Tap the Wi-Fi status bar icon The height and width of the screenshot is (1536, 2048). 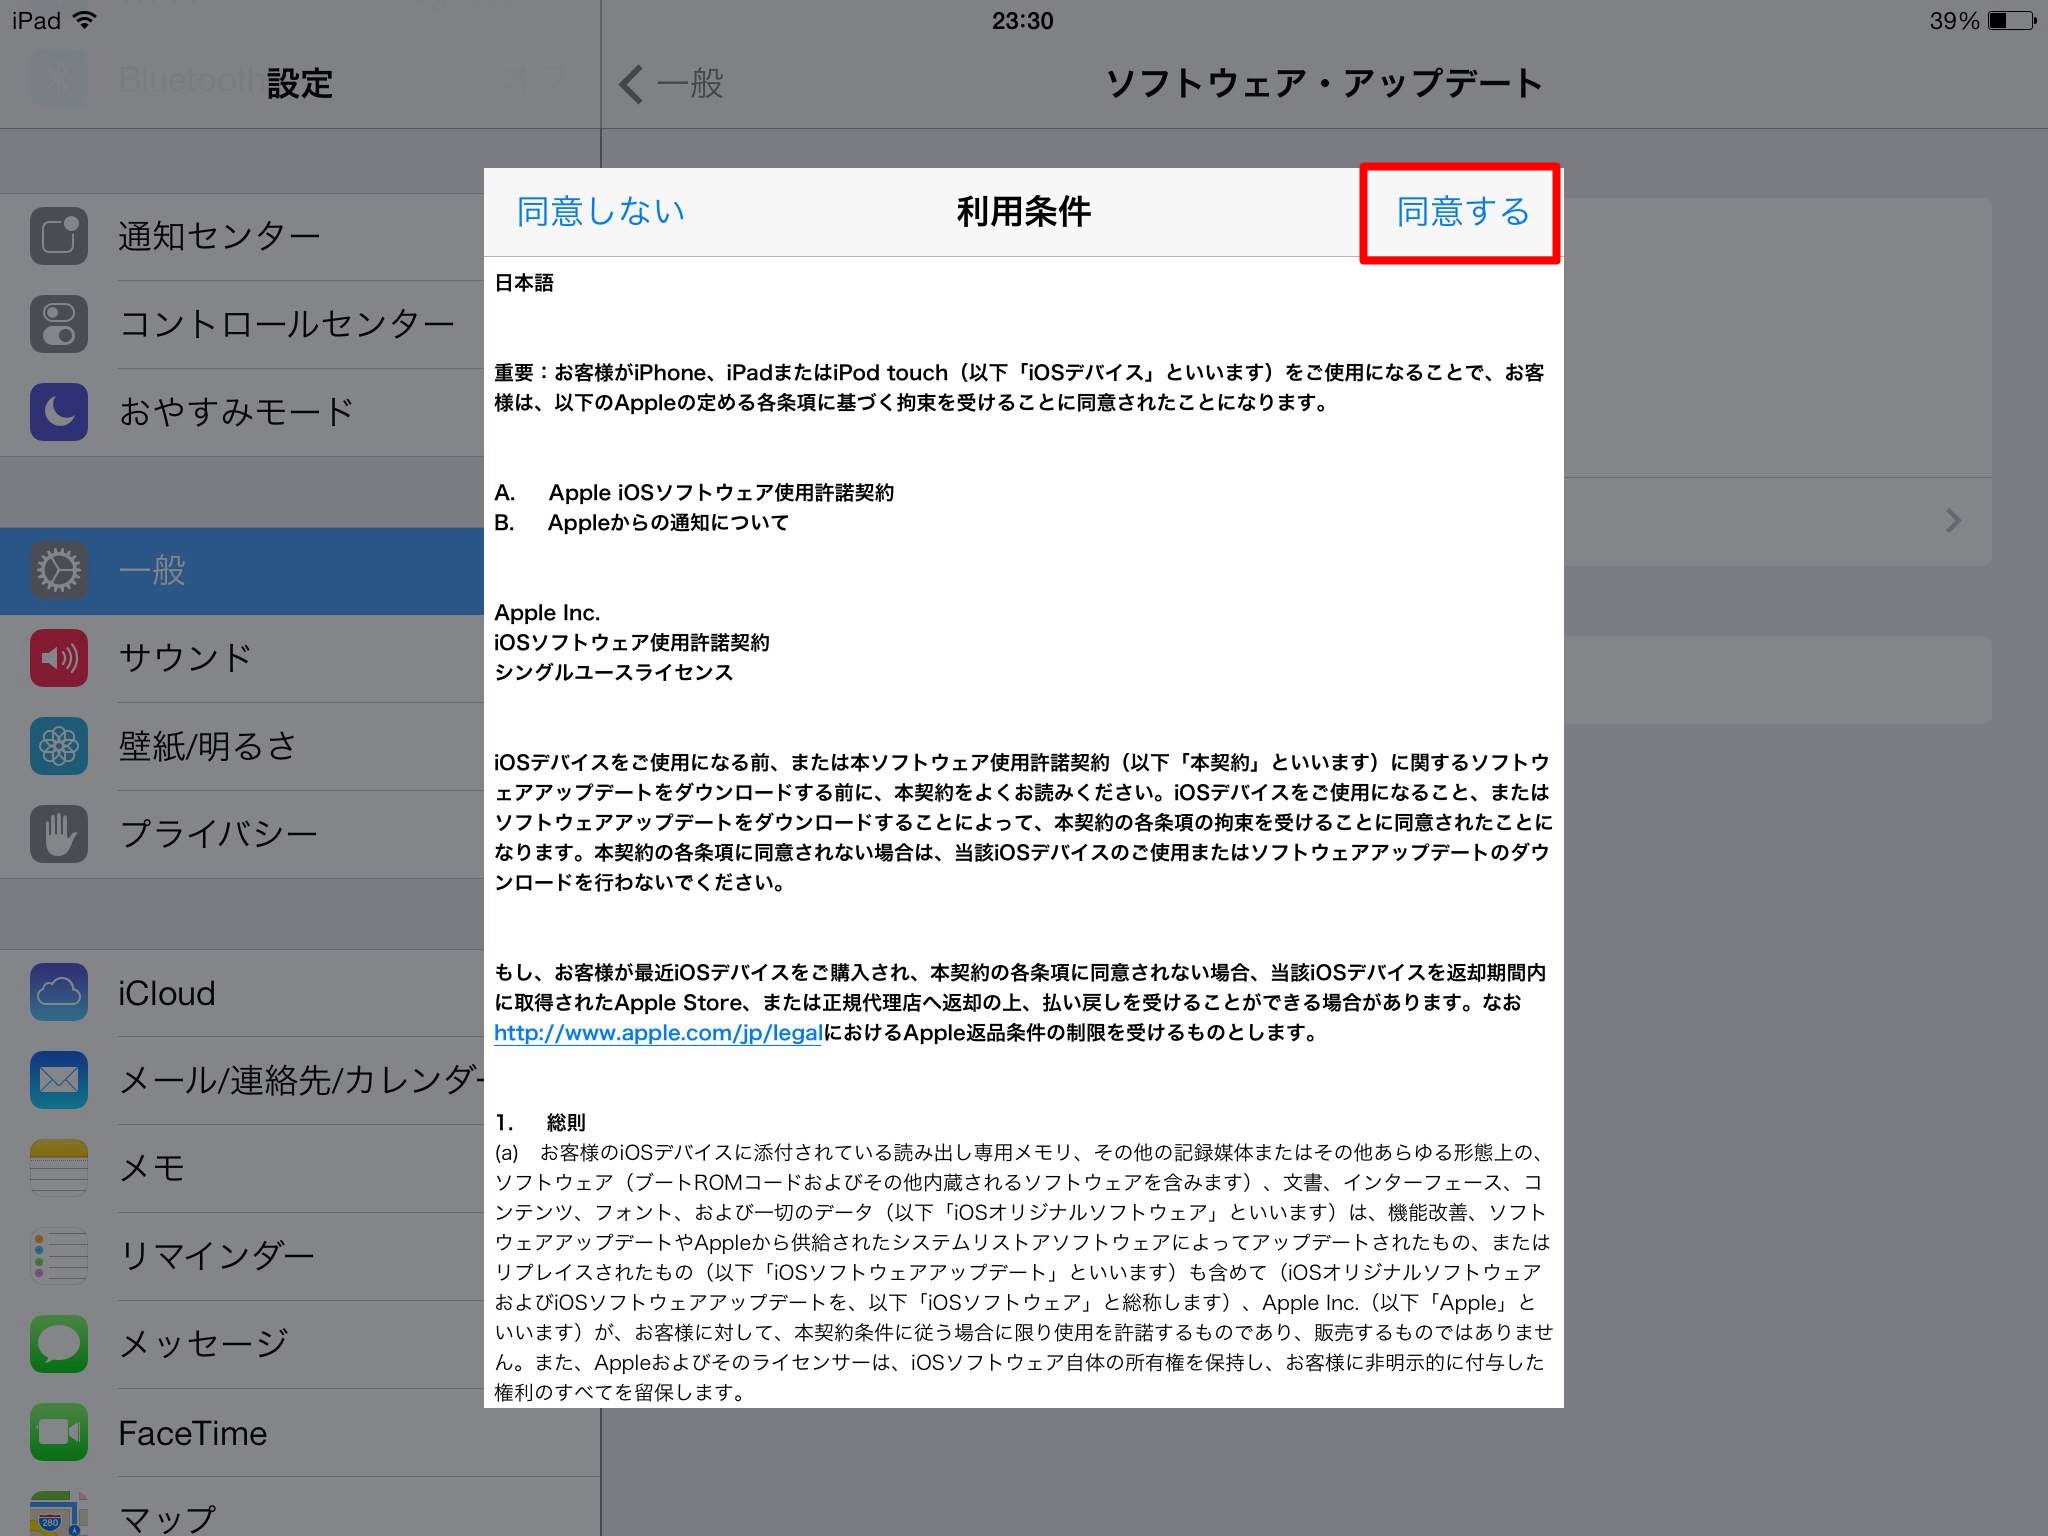[86, 20]
